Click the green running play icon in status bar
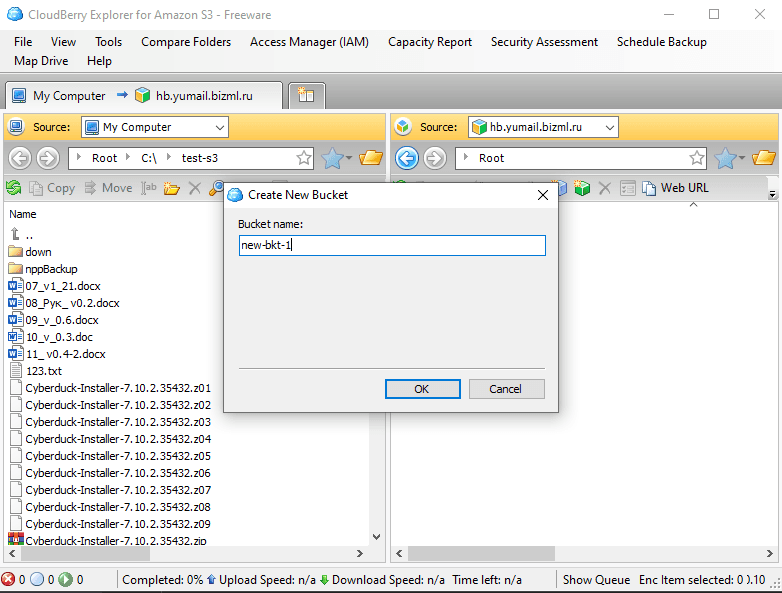 pos(65,580)
